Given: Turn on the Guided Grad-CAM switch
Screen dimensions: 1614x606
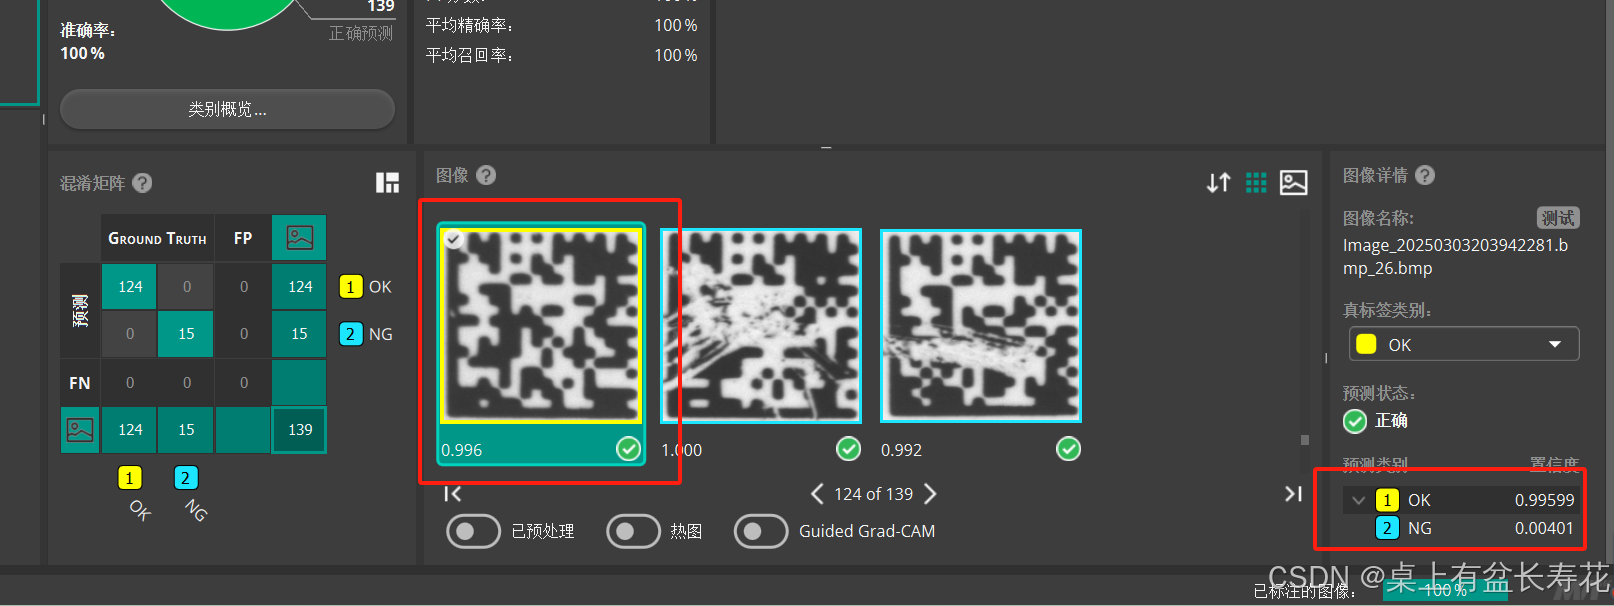Looking at the screenshot, I should coord(761,531).
